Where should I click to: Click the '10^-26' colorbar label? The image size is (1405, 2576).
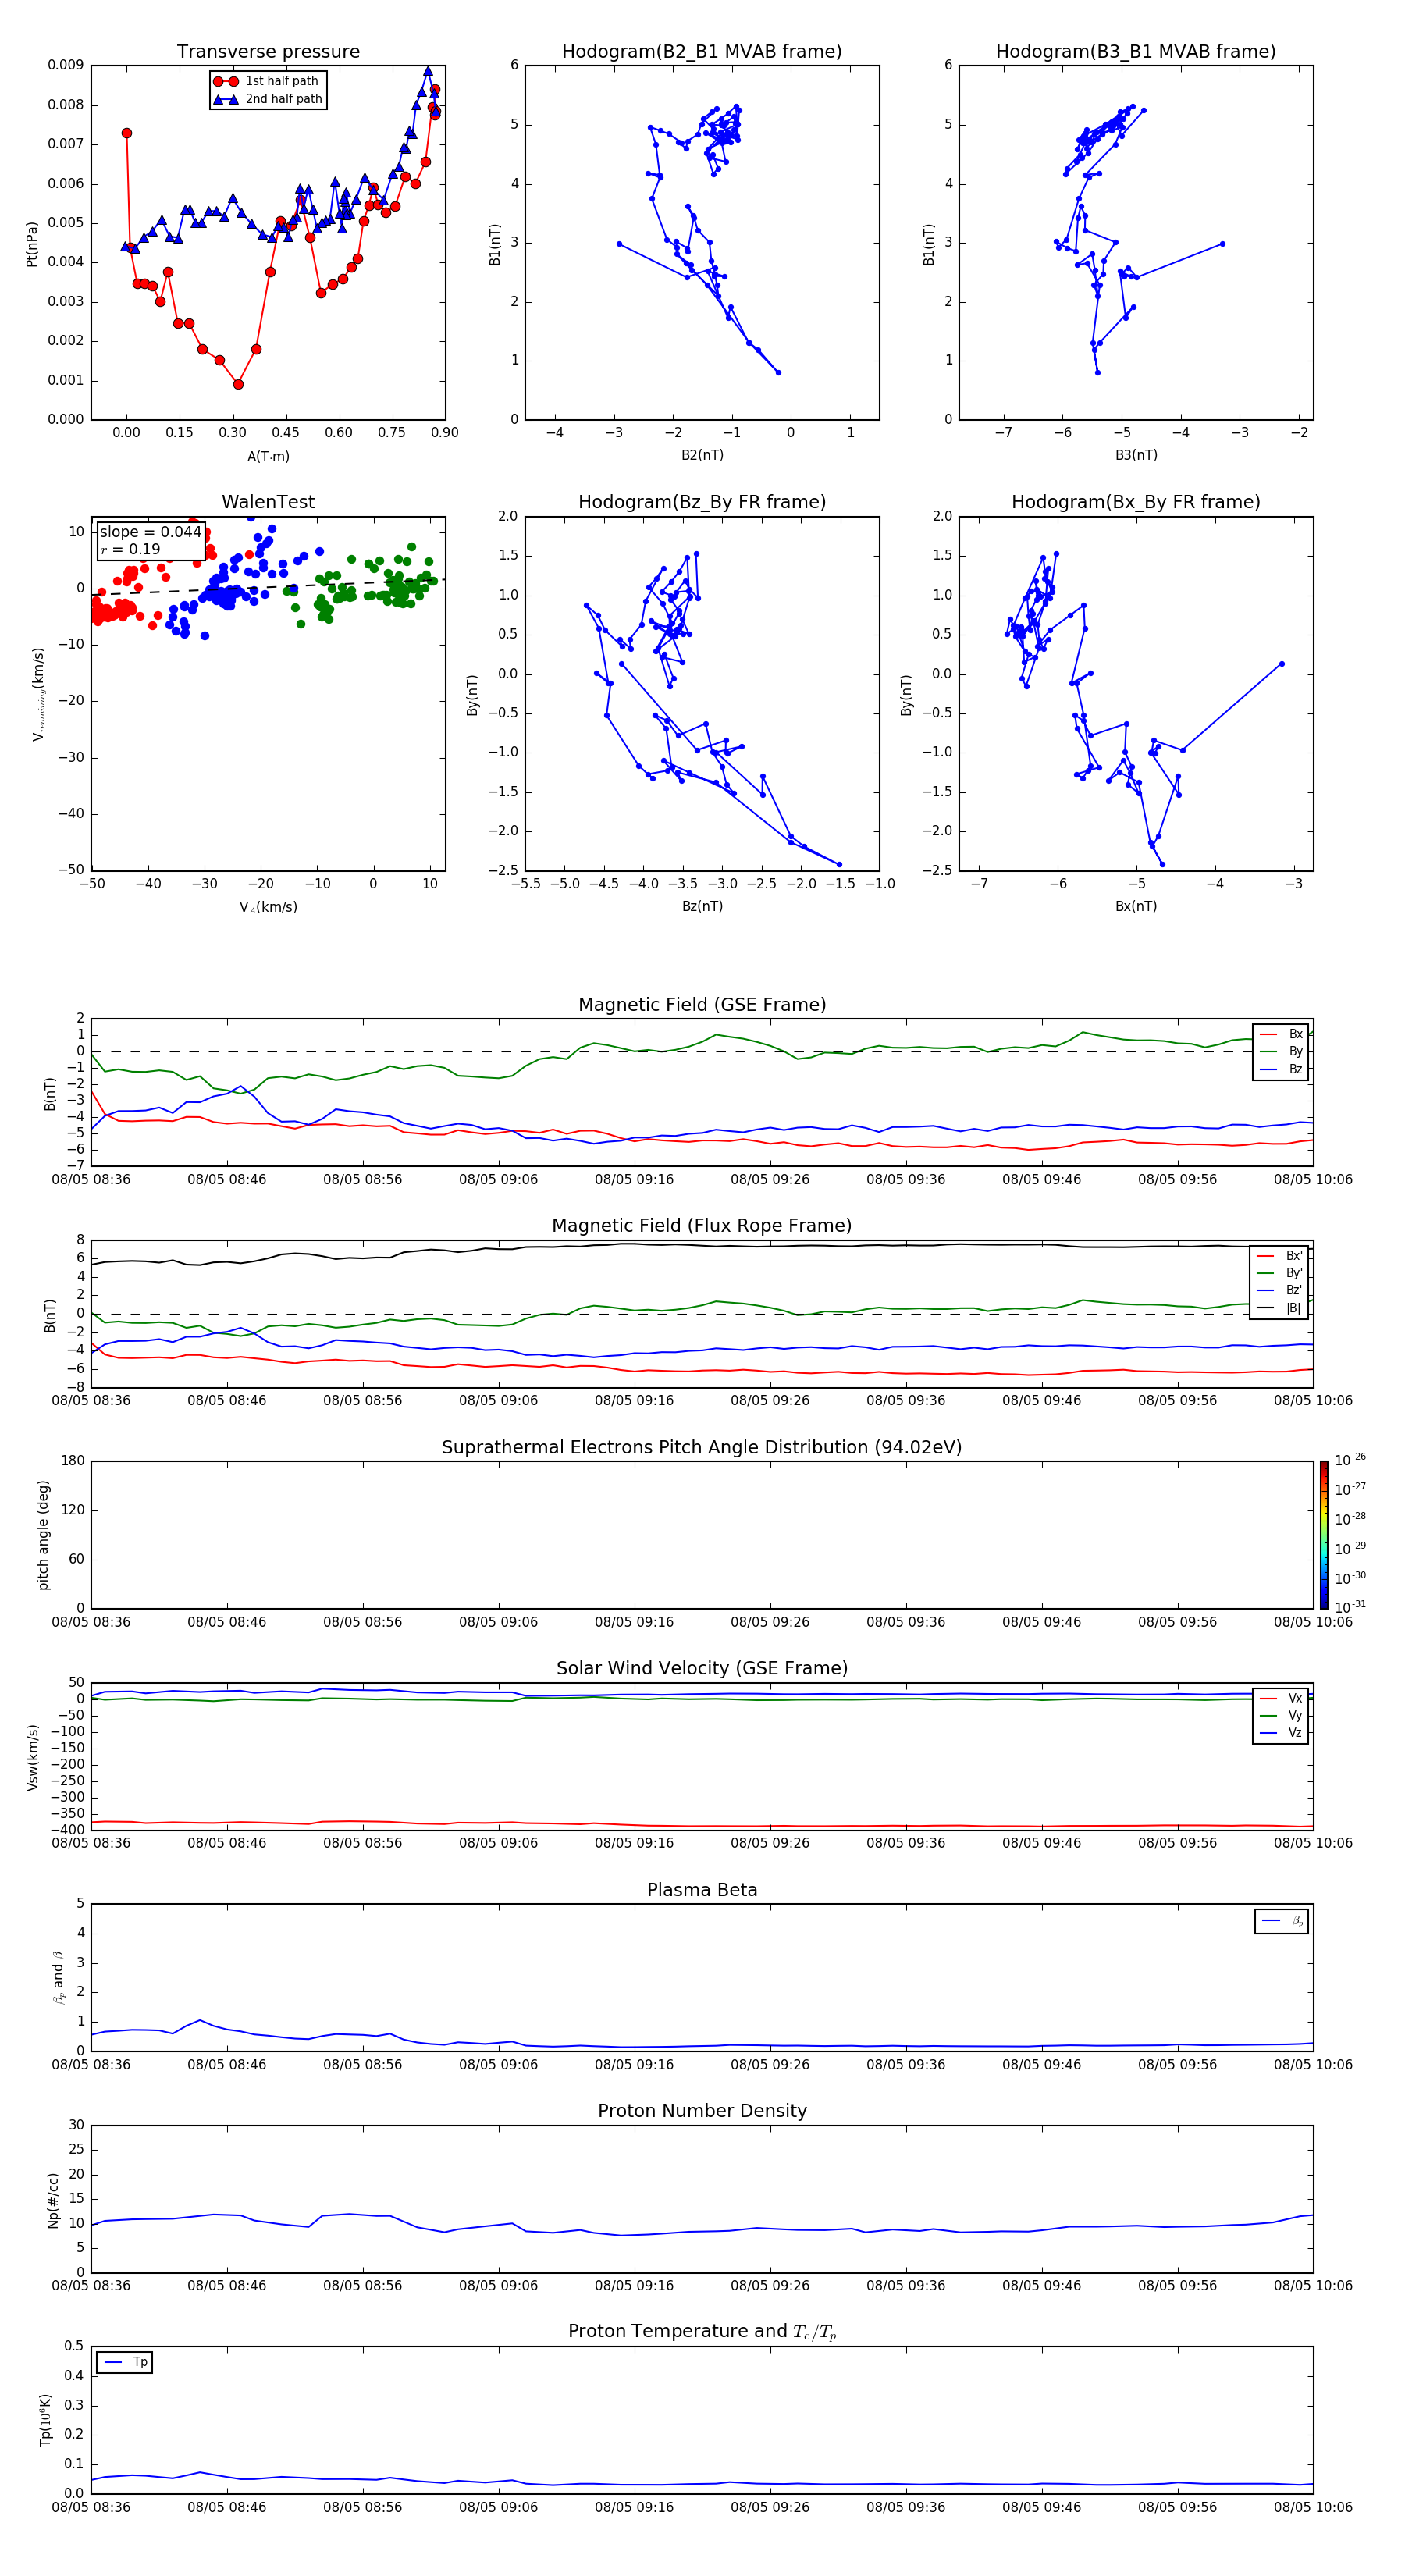[x=1350, y=1460]
